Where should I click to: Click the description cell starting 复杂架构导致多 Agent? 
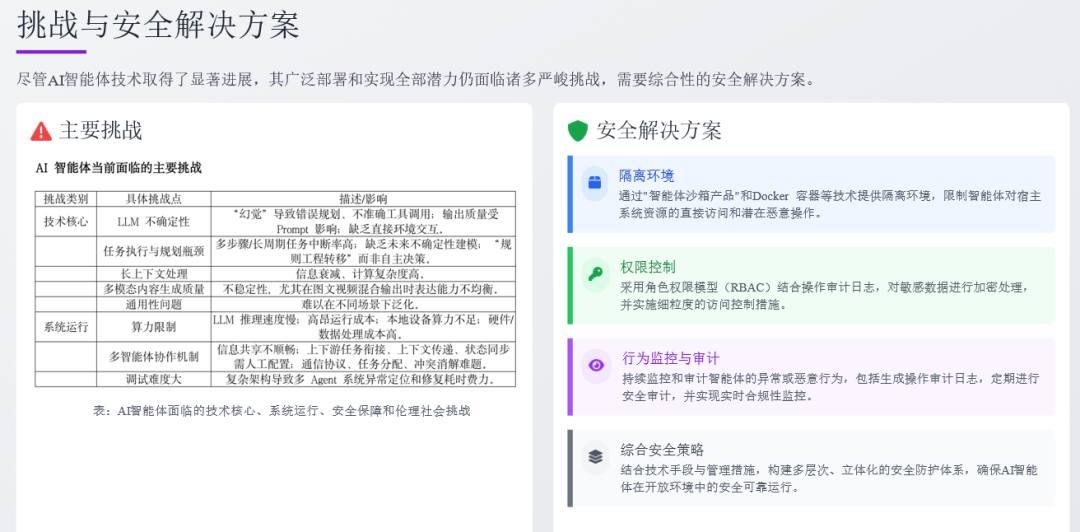tap(363, 379)
